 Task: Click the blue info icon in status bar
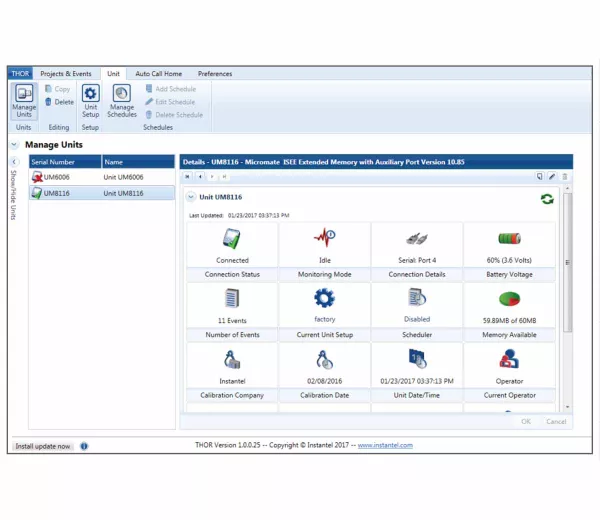(x=84, y=446)
